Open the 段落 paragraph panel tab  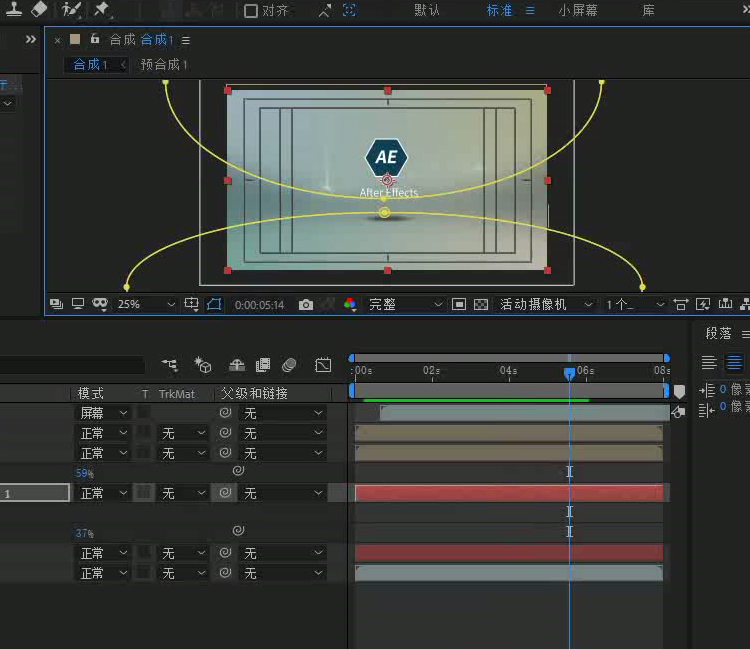[x=718, y=333]
